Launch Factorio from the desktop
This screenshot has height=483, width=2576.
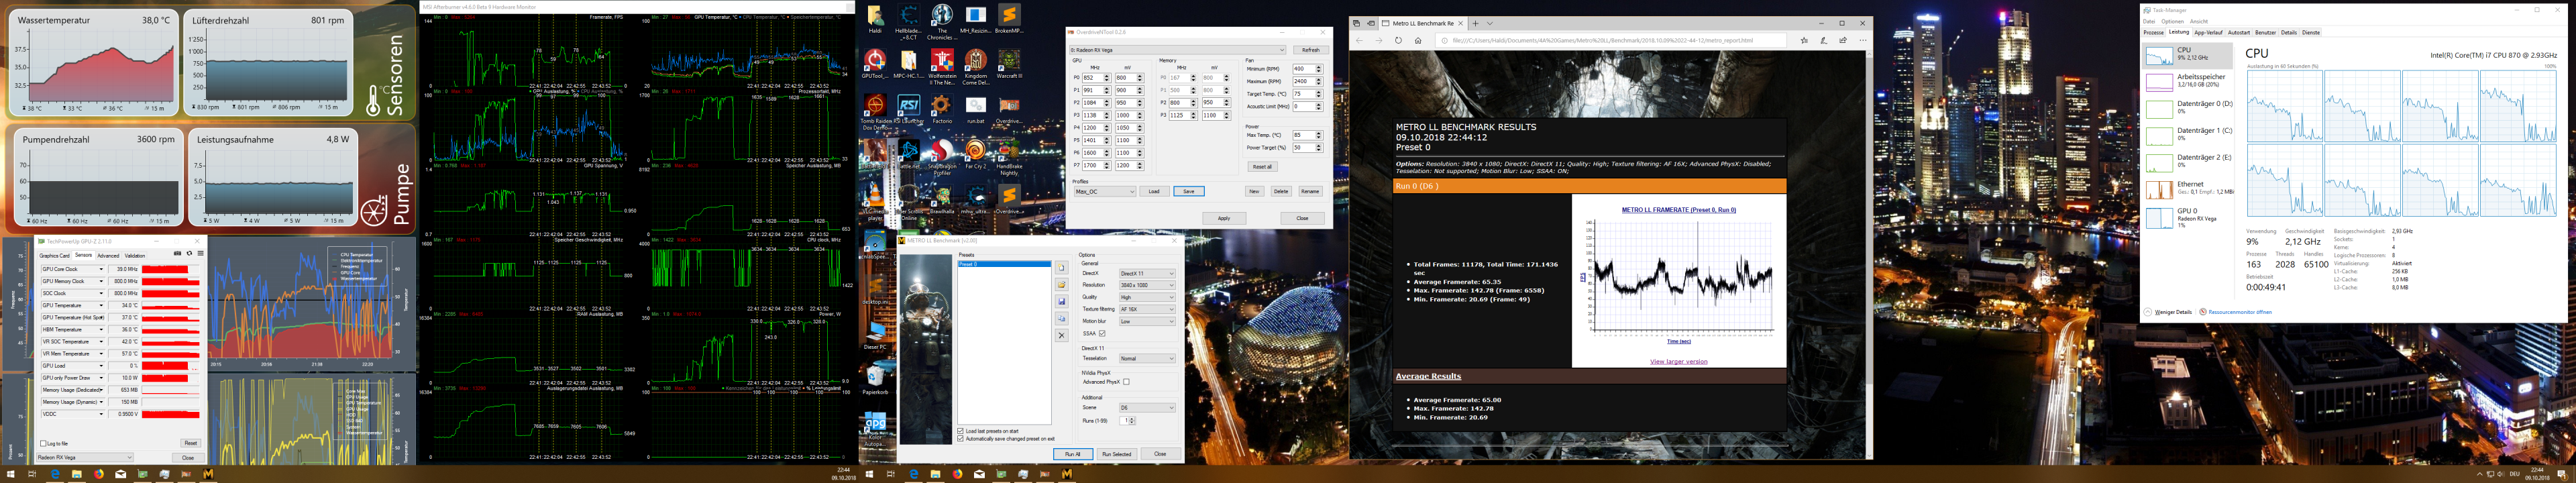[942, 108]
